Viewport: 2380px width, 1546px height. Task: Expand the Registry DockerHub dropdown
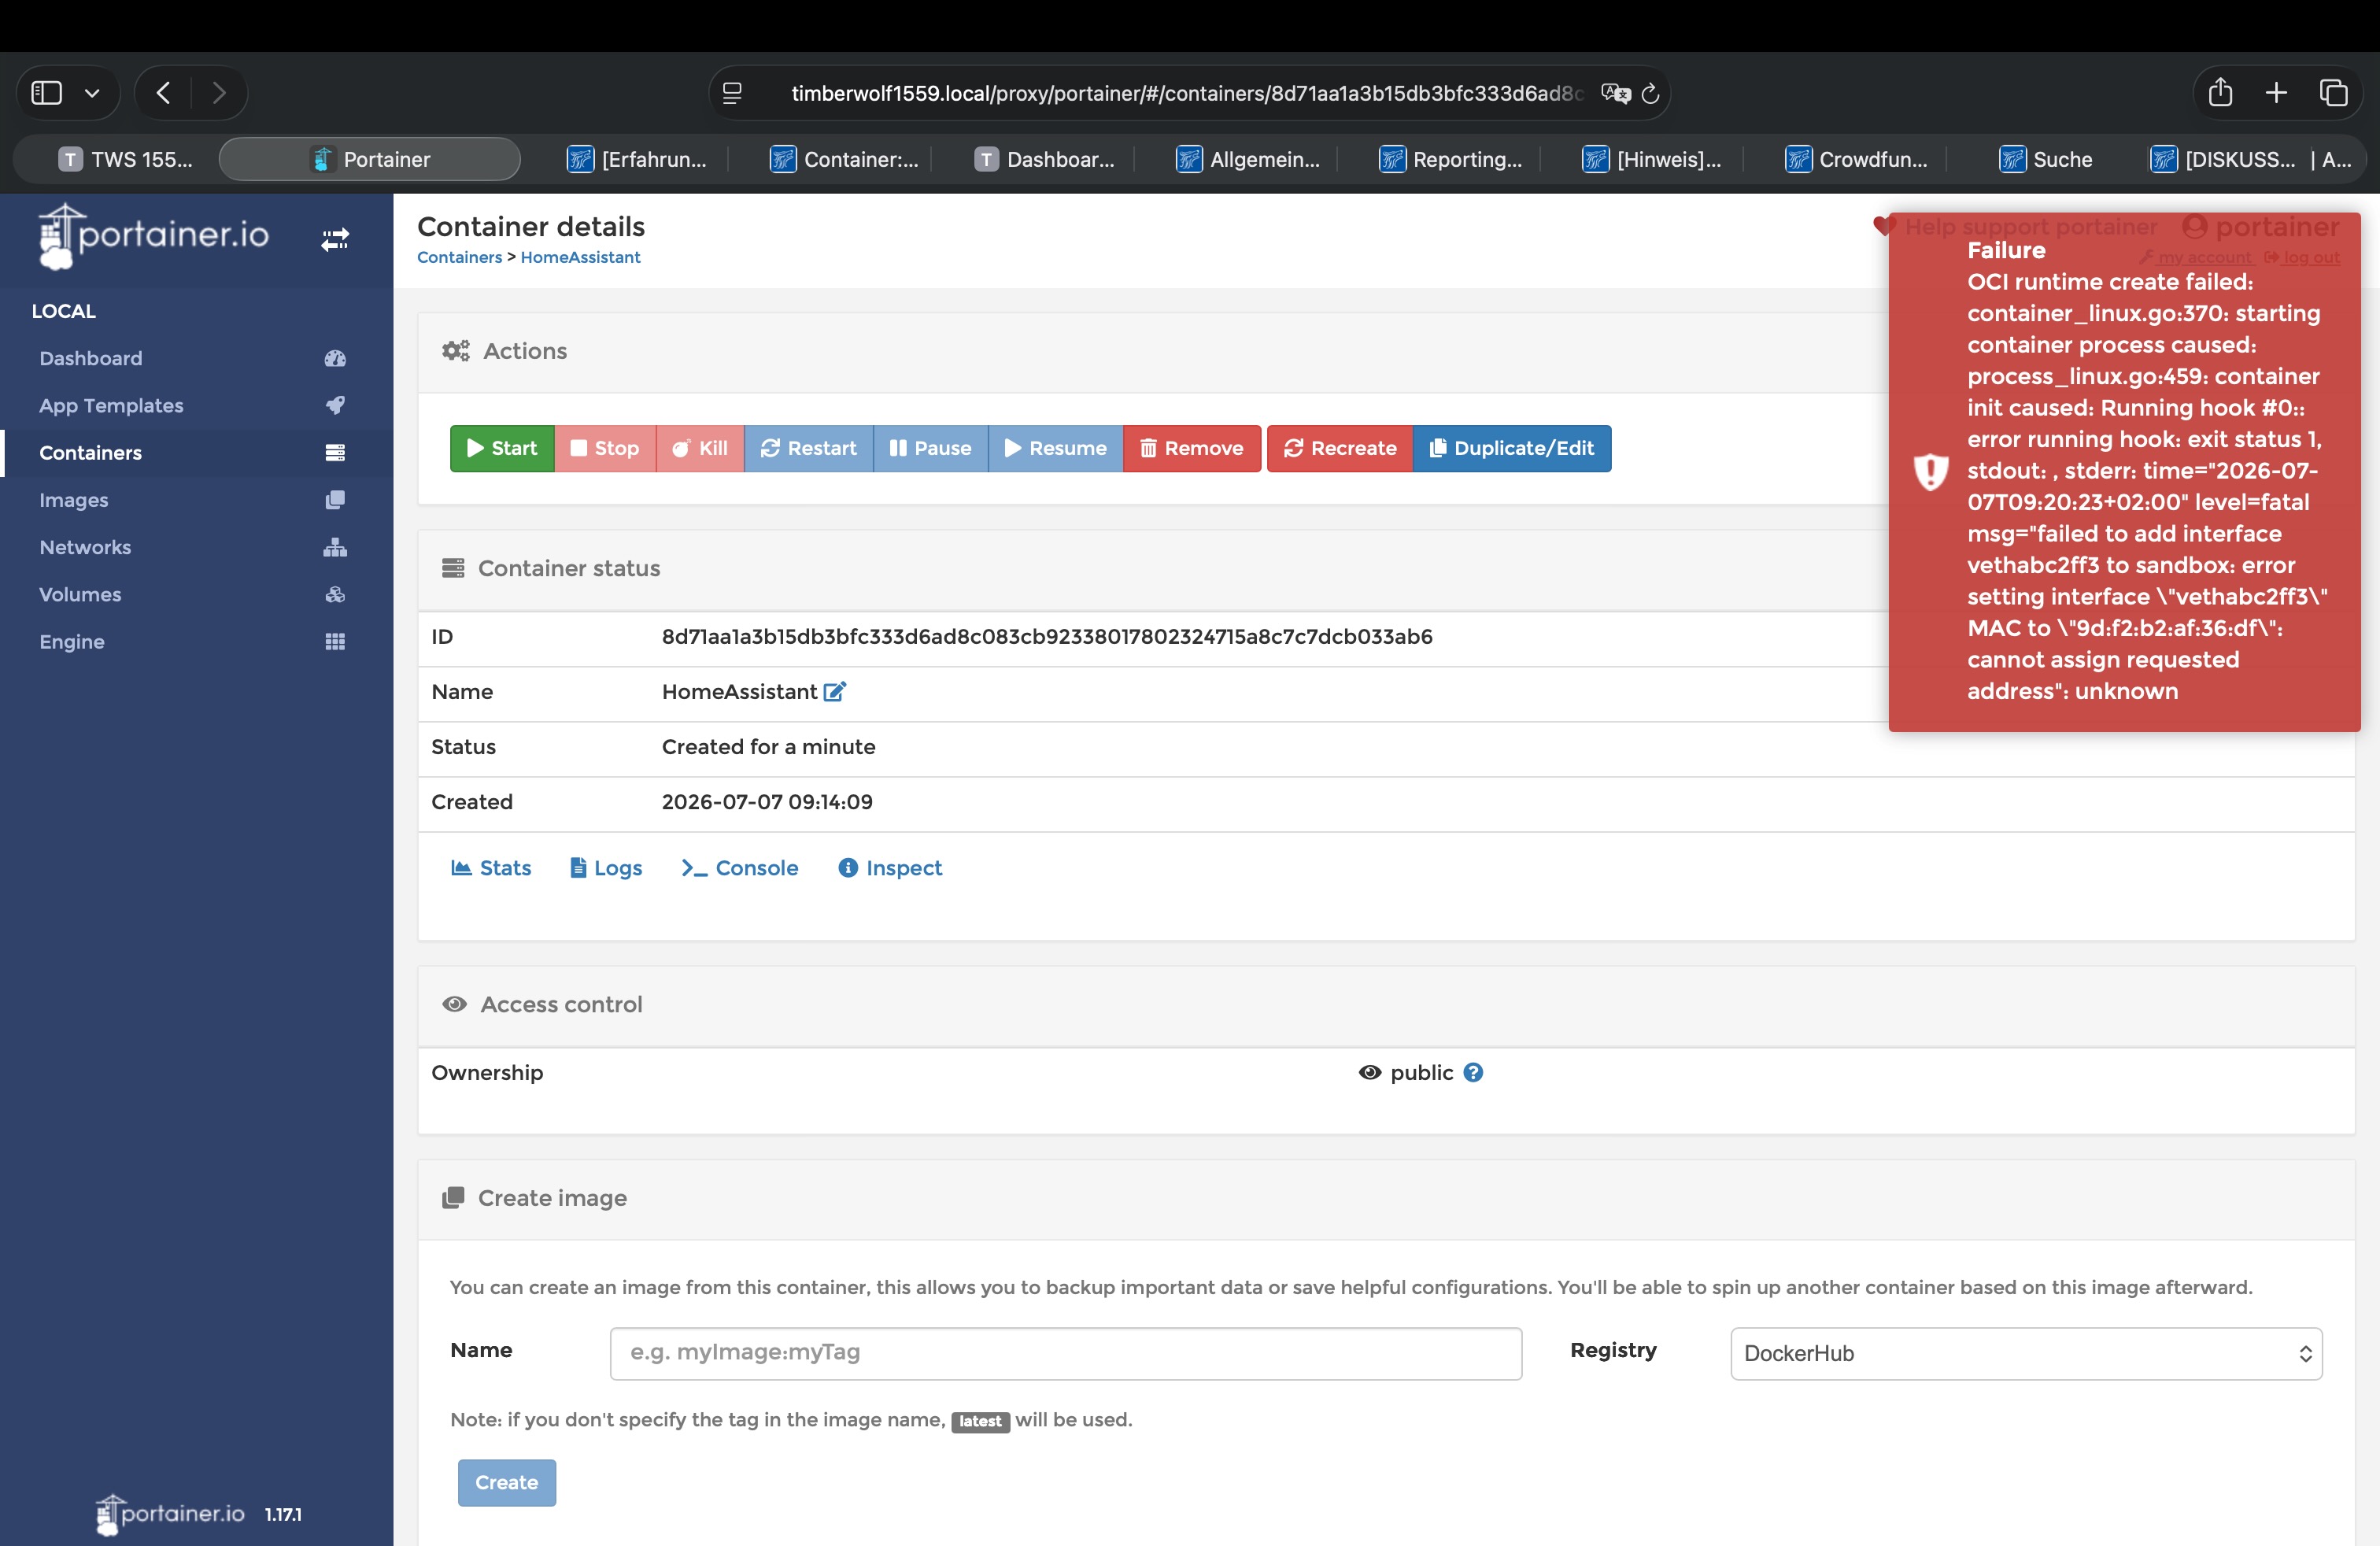(2026, 1353)
